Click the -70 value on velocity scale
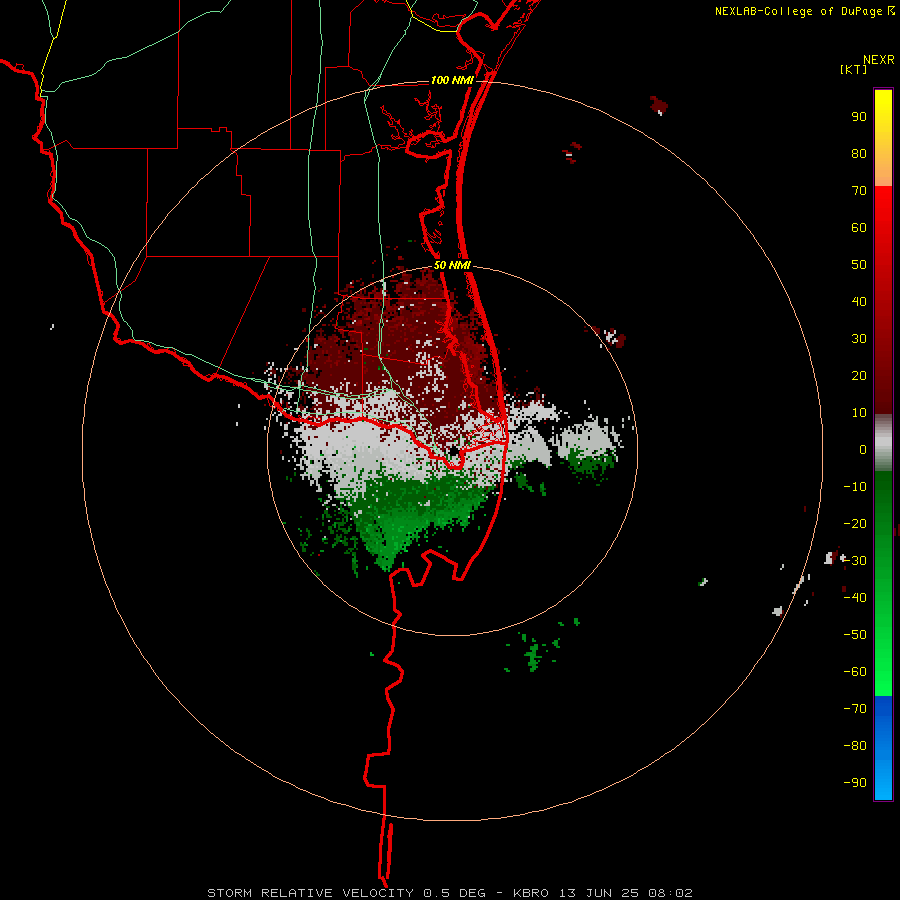Image resolution: width=900 pixels, height=900 pixels. 855,709
